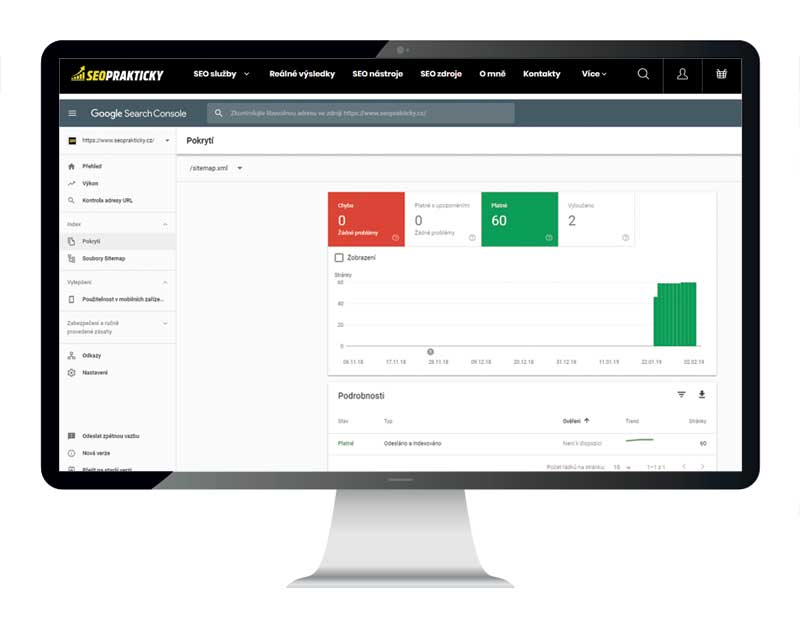Go to previous page of details table
Screen dimensions: 800x622
pyautogui.click(x=684, y=467)
